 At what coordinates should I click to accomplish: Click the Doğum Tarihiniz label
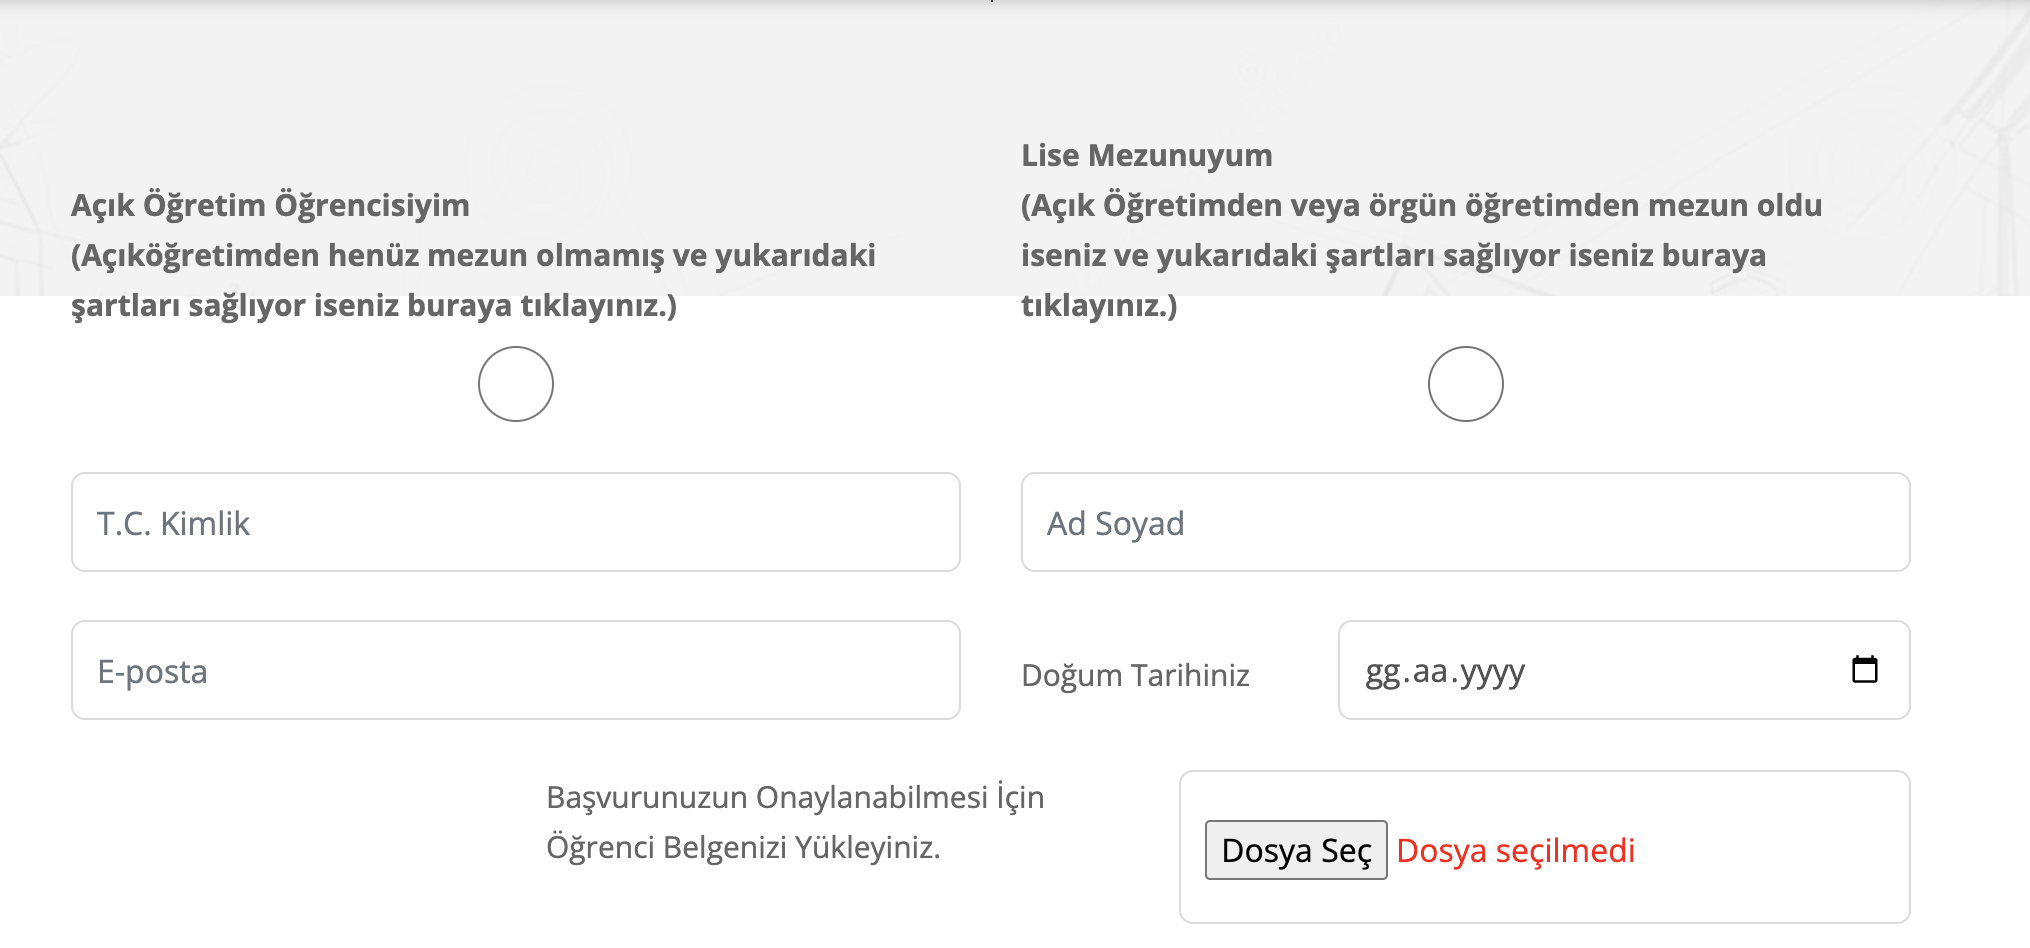pyautogui.click(x=1135, y=675)
